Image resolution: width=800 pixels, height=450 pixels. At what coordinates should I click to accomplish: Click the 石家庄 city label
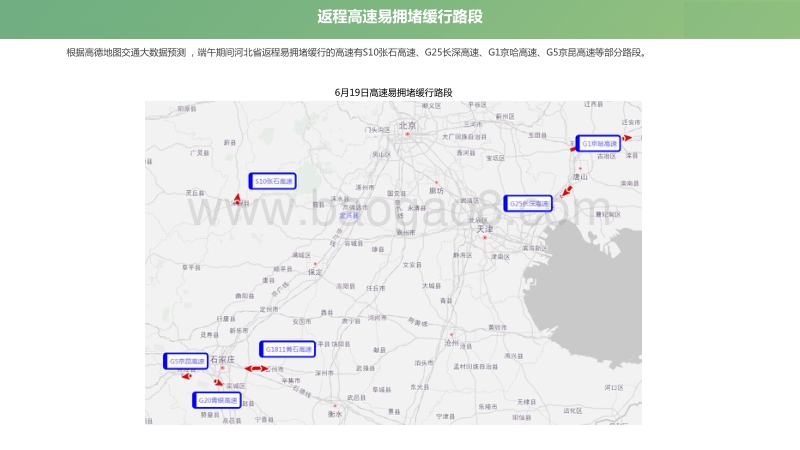pyautogui.click(x=222, y=359)
